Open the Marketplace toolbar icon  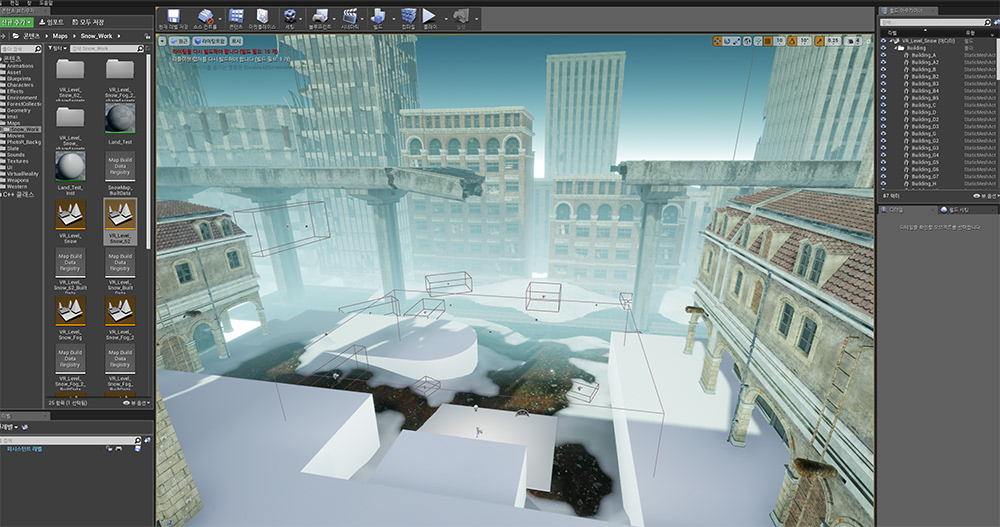(262, 17)
